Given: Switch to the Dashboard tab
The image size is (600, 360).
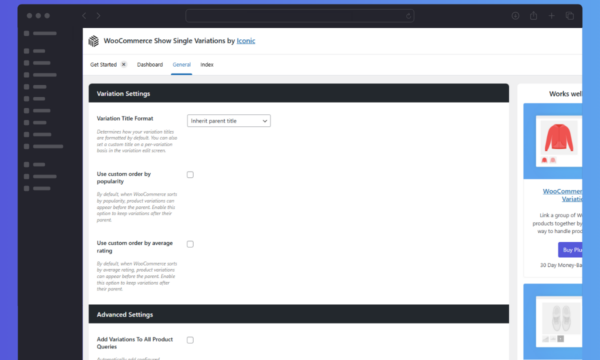Looking at the screenshot, I should [x=150, y=65].
